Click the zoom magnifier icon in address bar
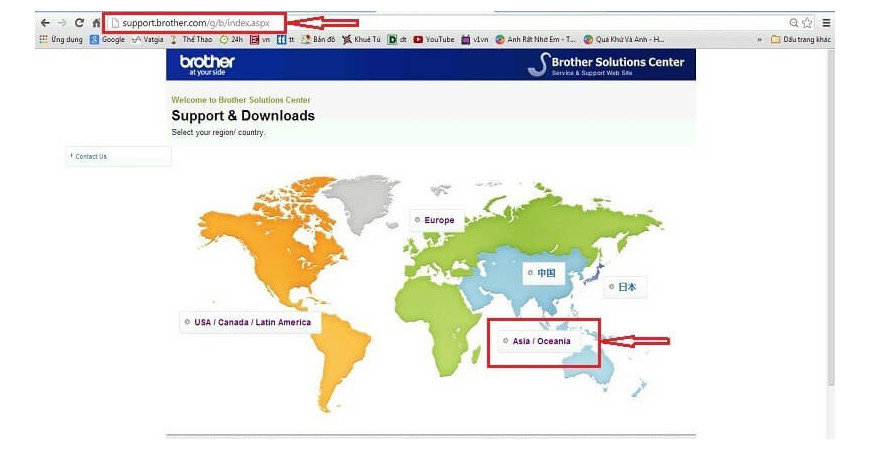This screenshot has height=450, width=870. (x=794, y=23)
